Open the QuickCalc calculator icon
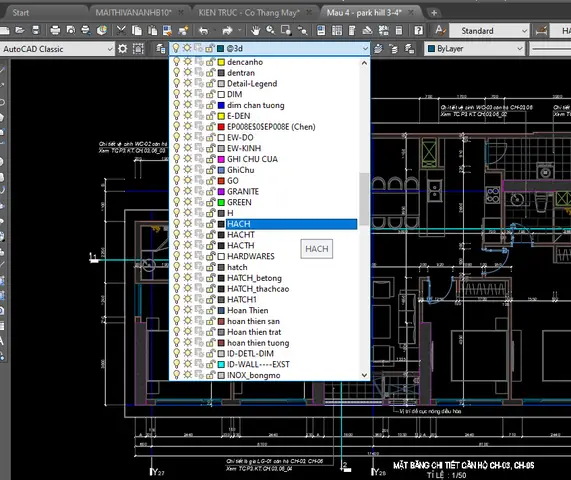571x480 pixels. coord(399,30)
